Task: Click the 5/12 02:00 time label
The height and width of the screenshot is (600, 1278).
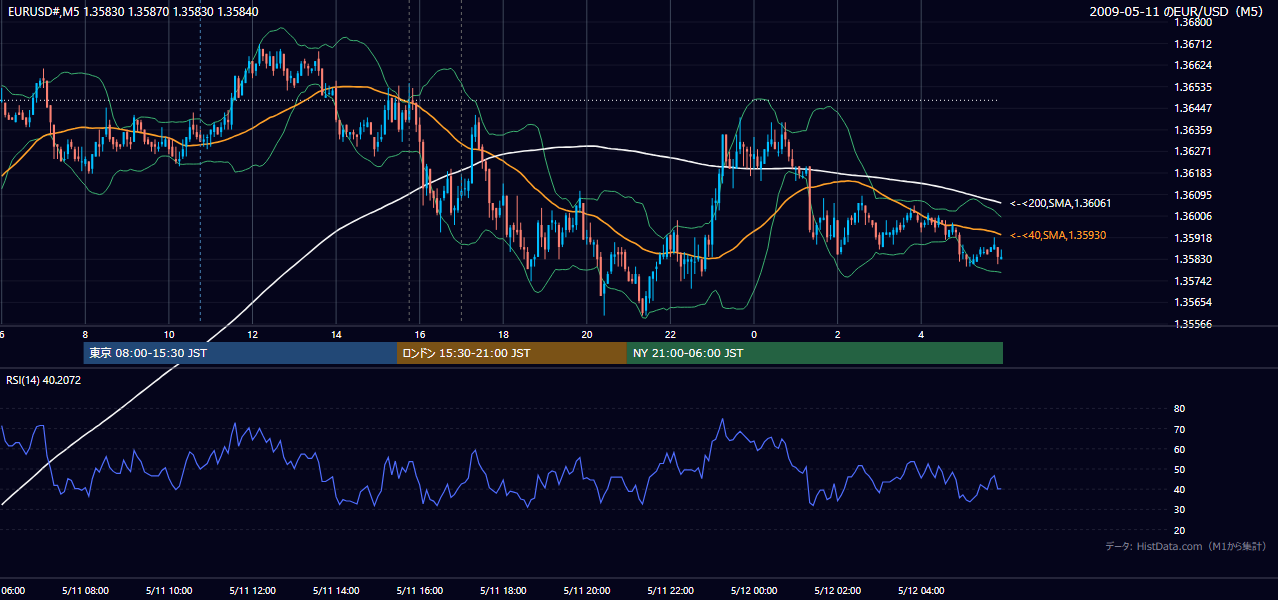Action: (x=840, y=590)
